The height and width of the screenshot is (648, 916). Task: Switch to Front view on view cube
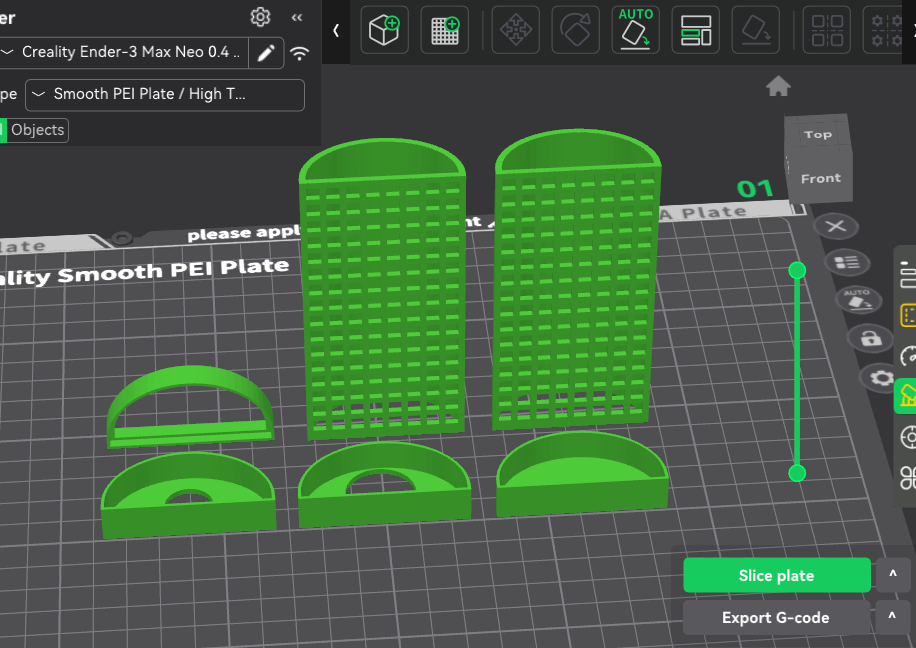(821, 178)
